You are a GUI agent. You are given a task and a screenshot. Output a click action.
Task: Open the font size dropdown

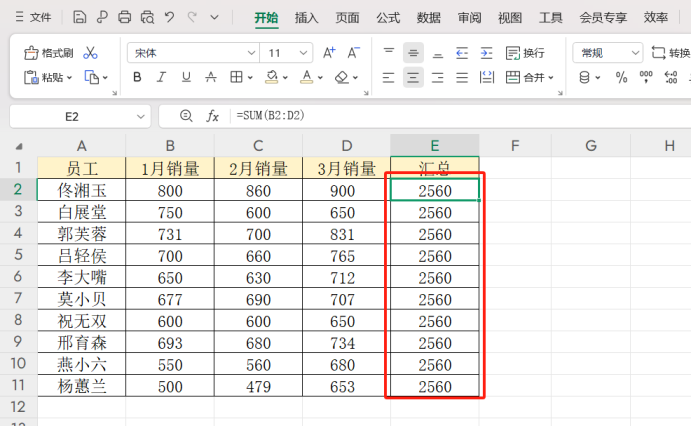[x=288, y=53]
